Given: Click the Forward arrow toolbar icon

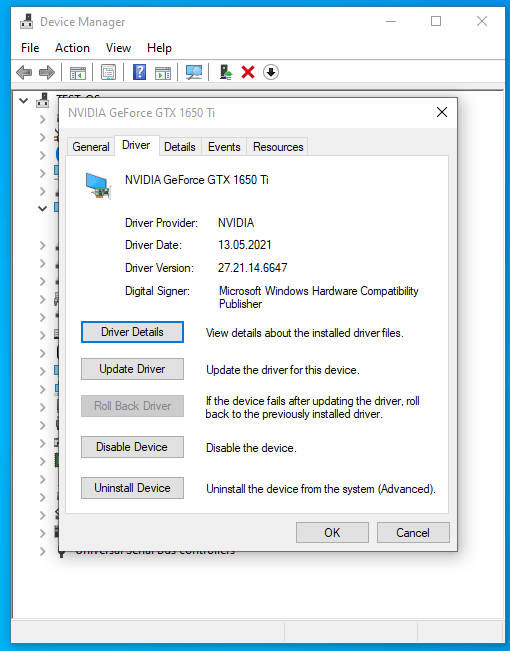Looking at the screenshot, I should coord(47,72).
